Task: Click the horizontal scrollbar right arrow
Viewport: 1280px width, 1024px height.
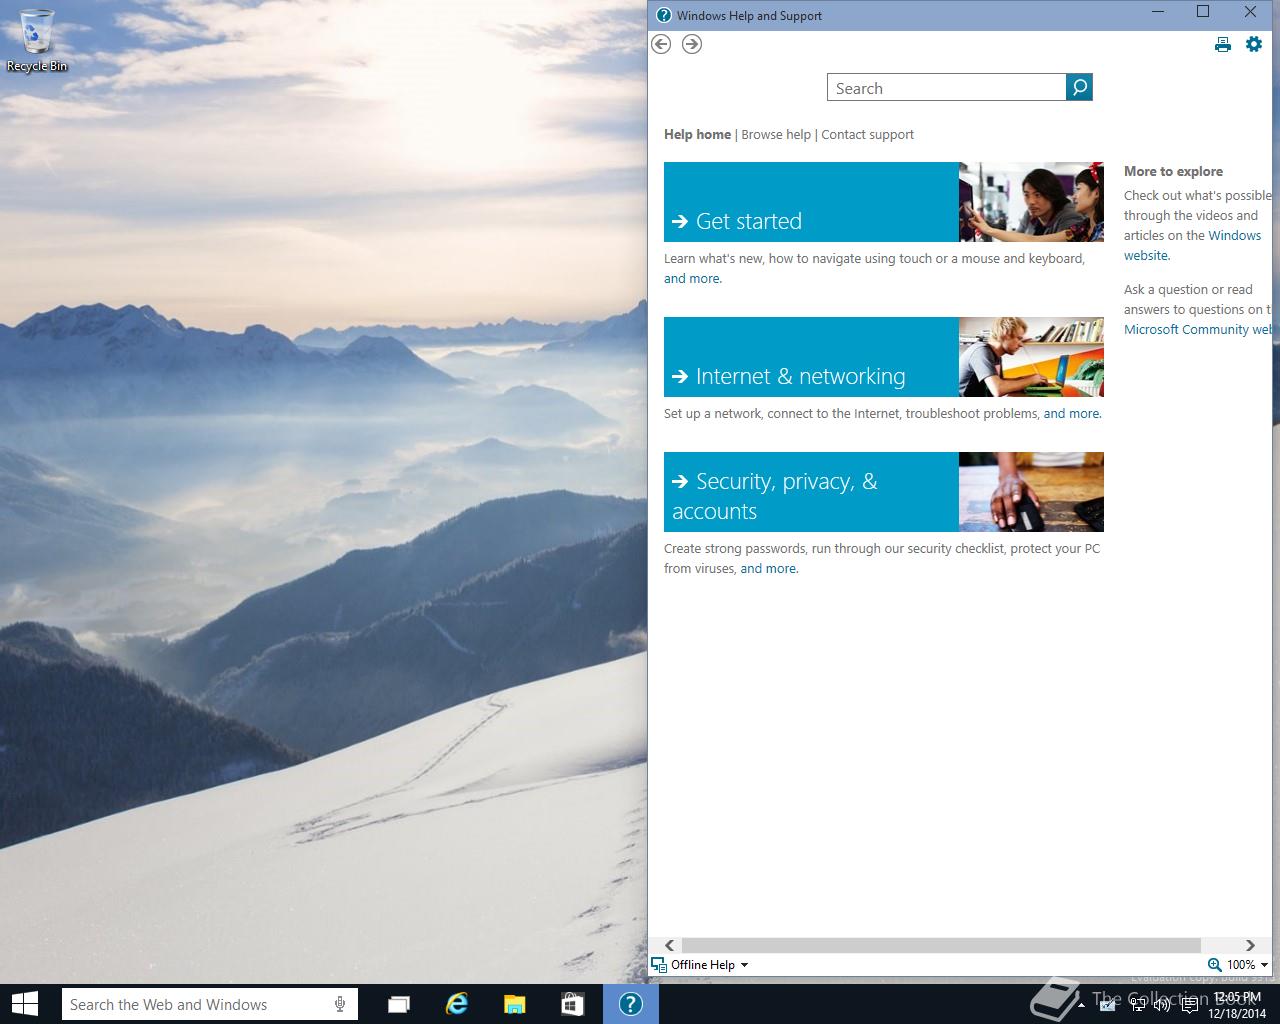Action: pyautogui.click(x=1250, y=945)
